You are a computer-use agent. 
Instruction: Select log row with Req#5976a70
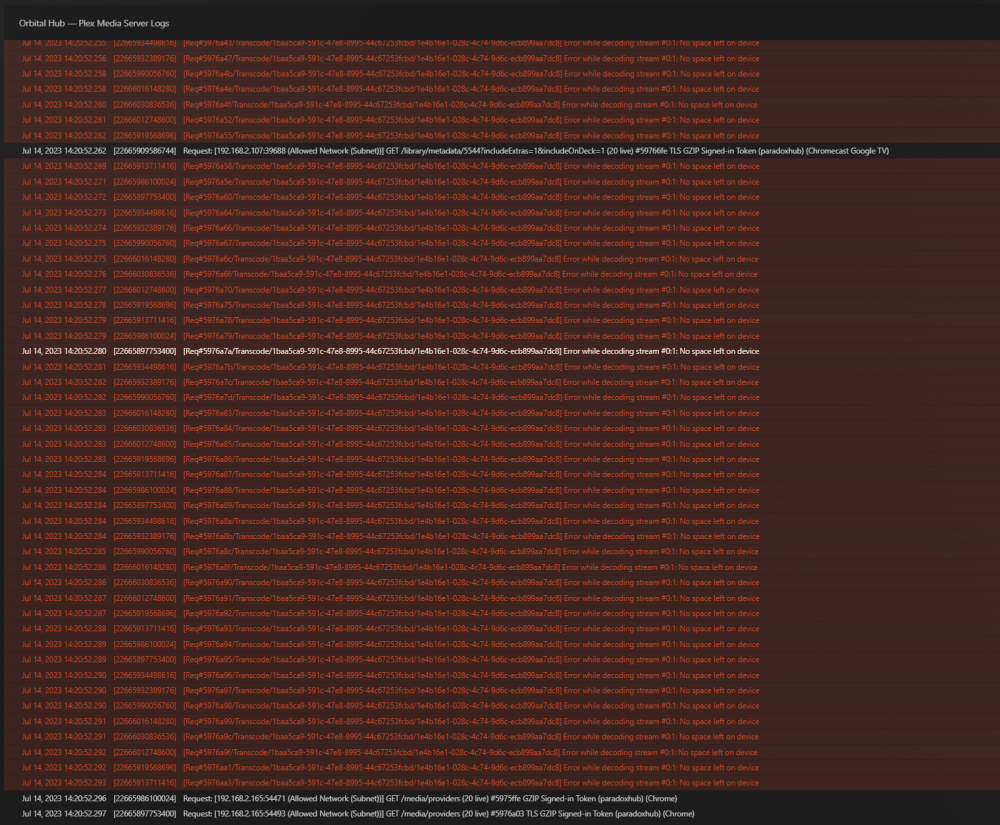point(500,290)
